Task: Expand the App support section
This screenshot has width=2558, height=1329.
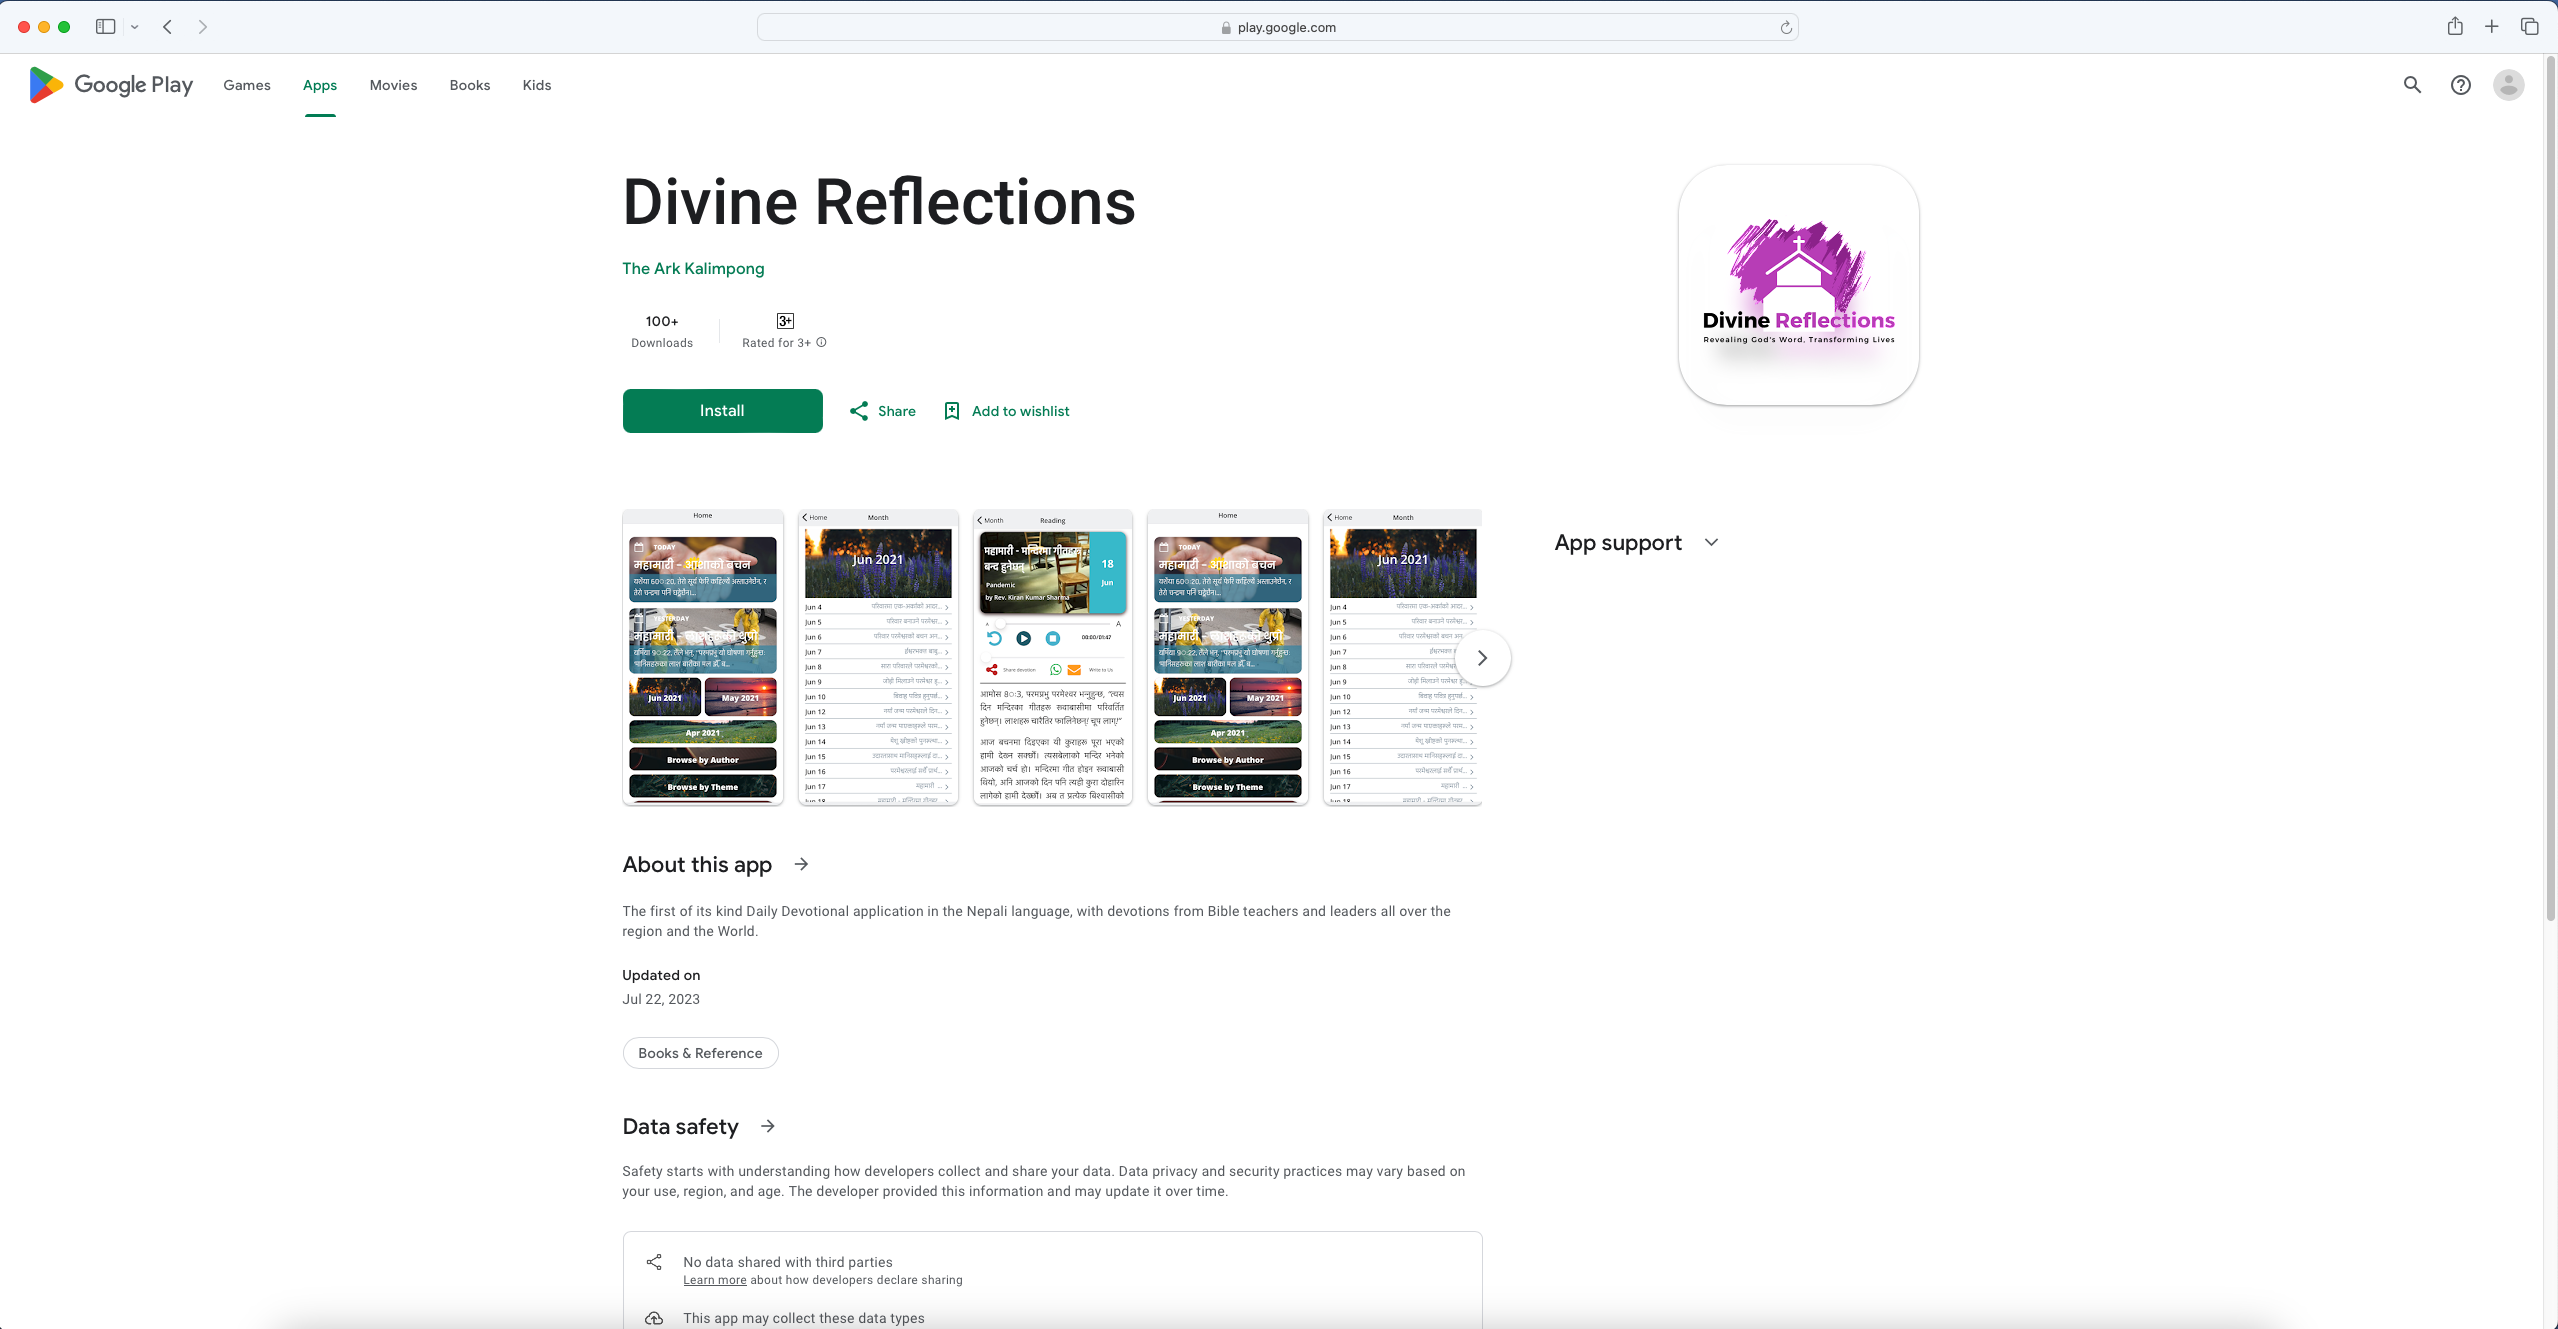Action: 1637,542
